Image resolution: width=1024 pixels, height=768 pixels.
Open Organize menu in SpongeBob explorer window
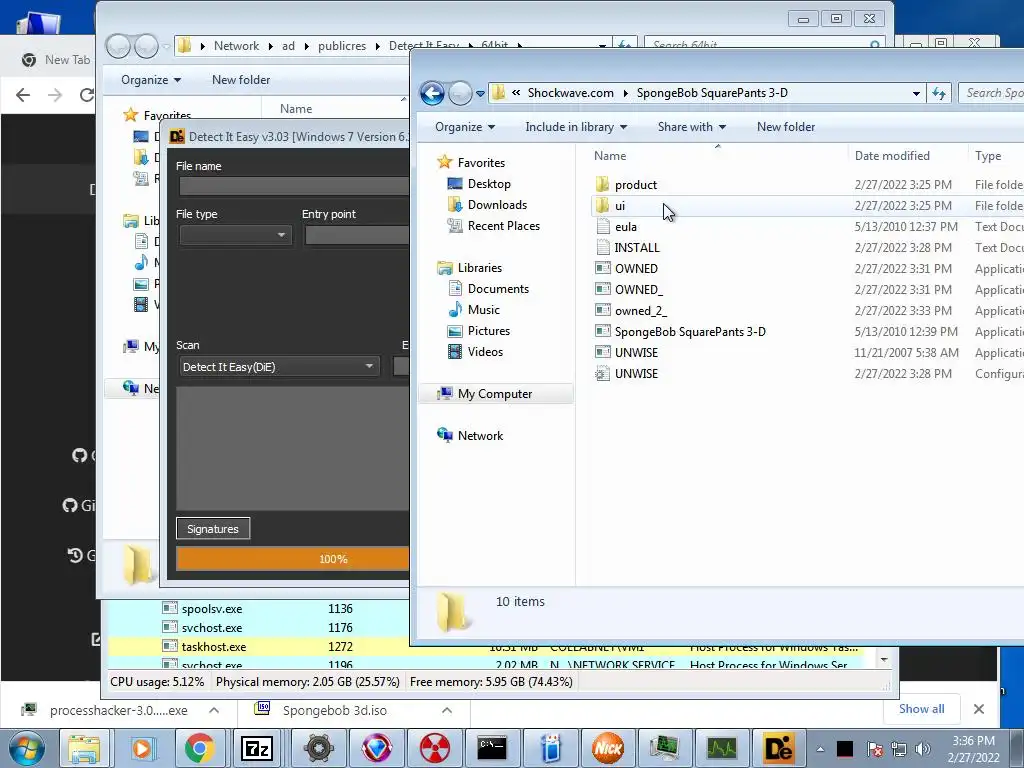[x=465, y=127]
